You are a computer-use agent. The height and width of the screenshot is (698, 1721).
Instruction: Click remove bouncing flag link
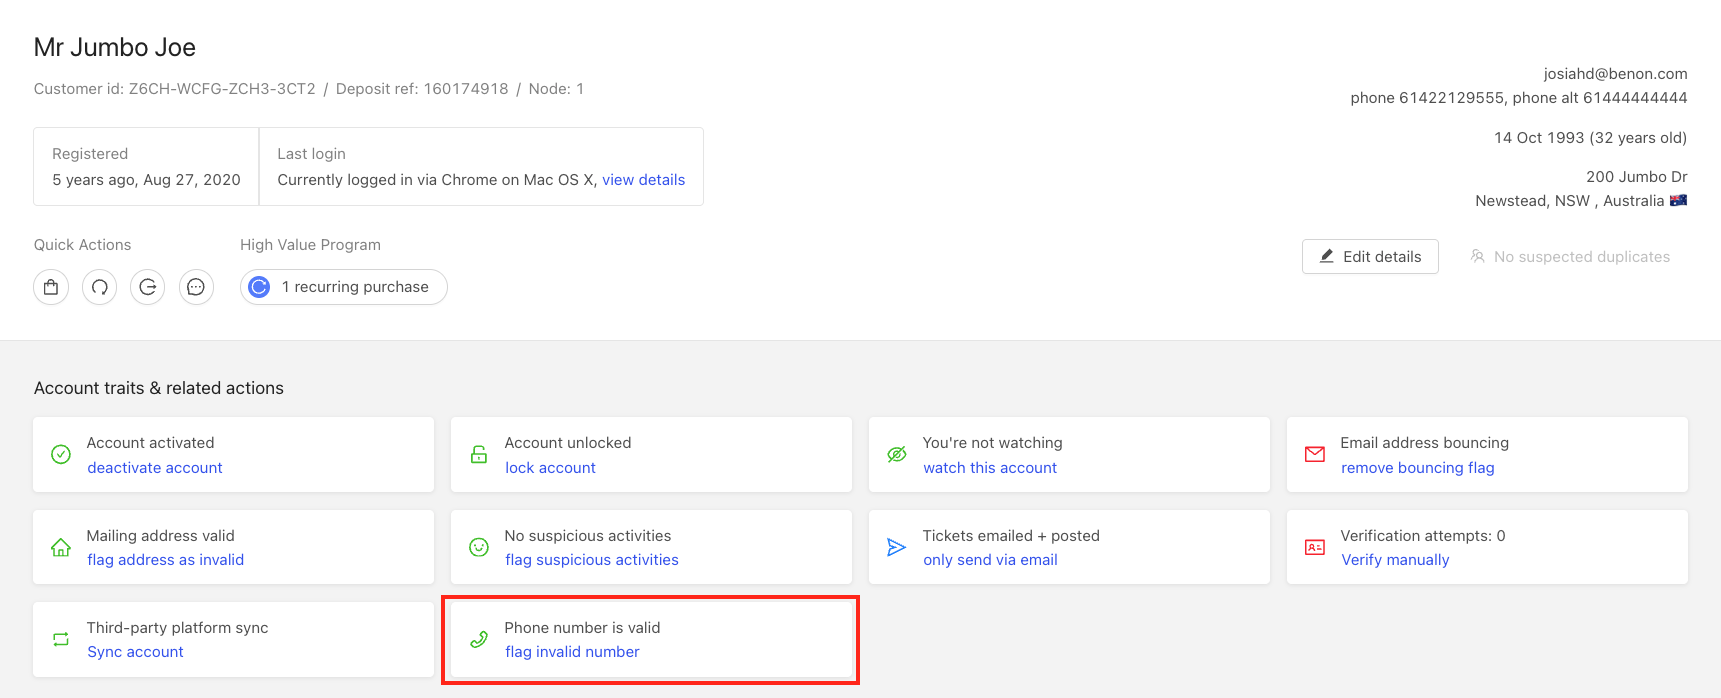(x=1417, y=468)
